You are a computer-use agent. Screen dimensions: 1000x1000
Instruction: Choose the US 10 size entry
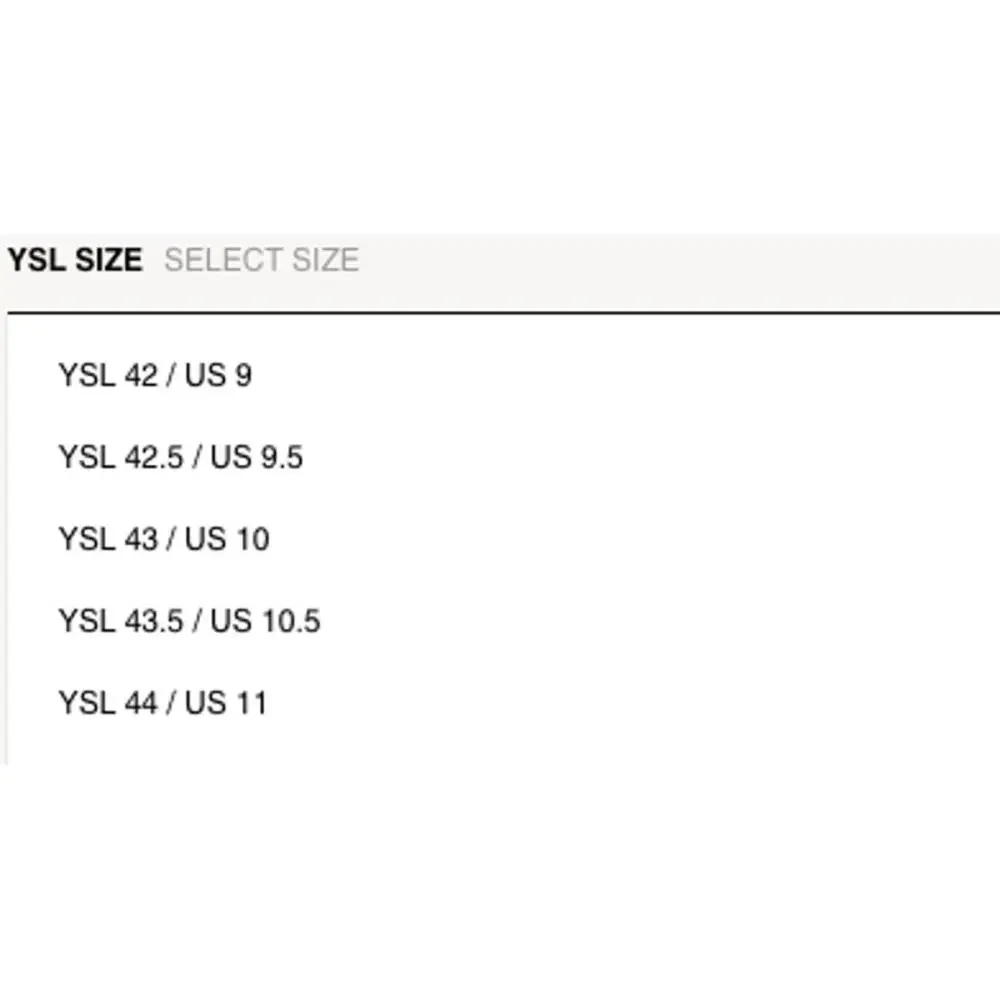pyautogui.click(x=164, y=540)
